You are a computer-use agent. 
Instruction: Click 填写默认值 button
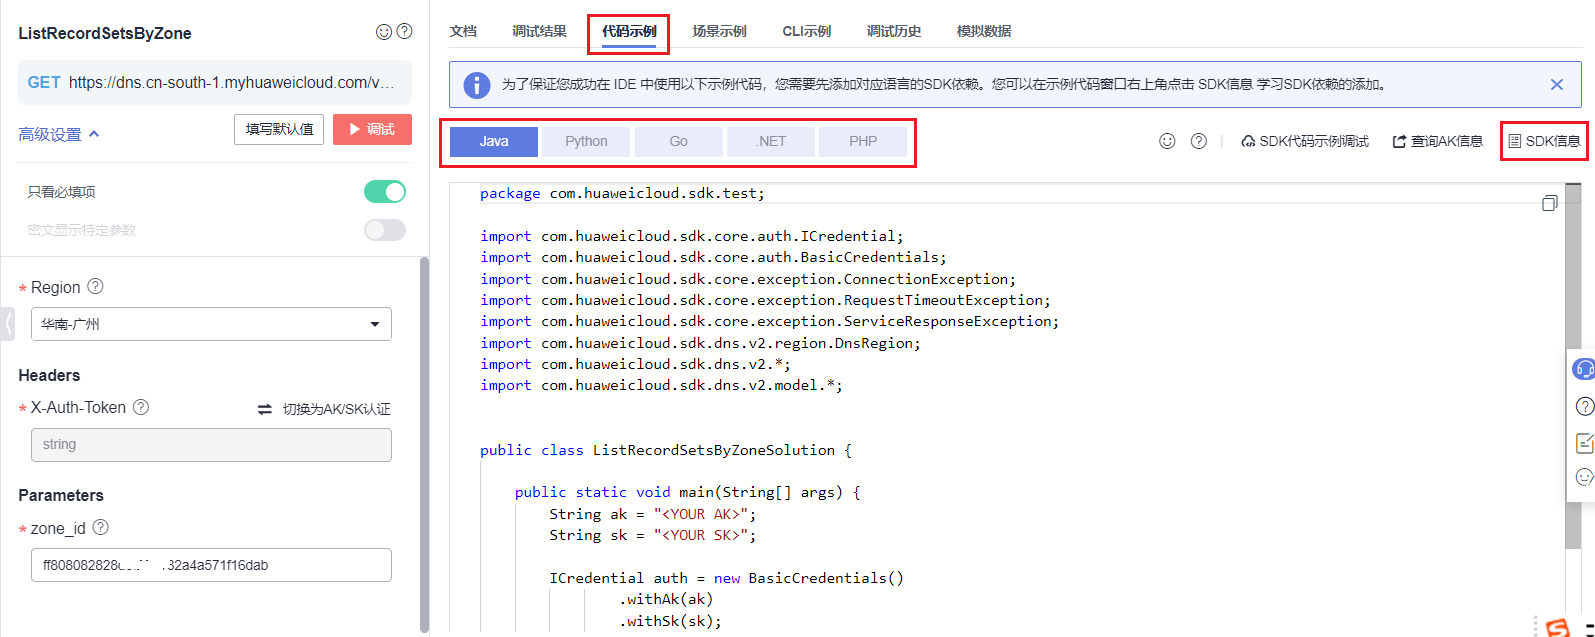click(x=279, y=130)
